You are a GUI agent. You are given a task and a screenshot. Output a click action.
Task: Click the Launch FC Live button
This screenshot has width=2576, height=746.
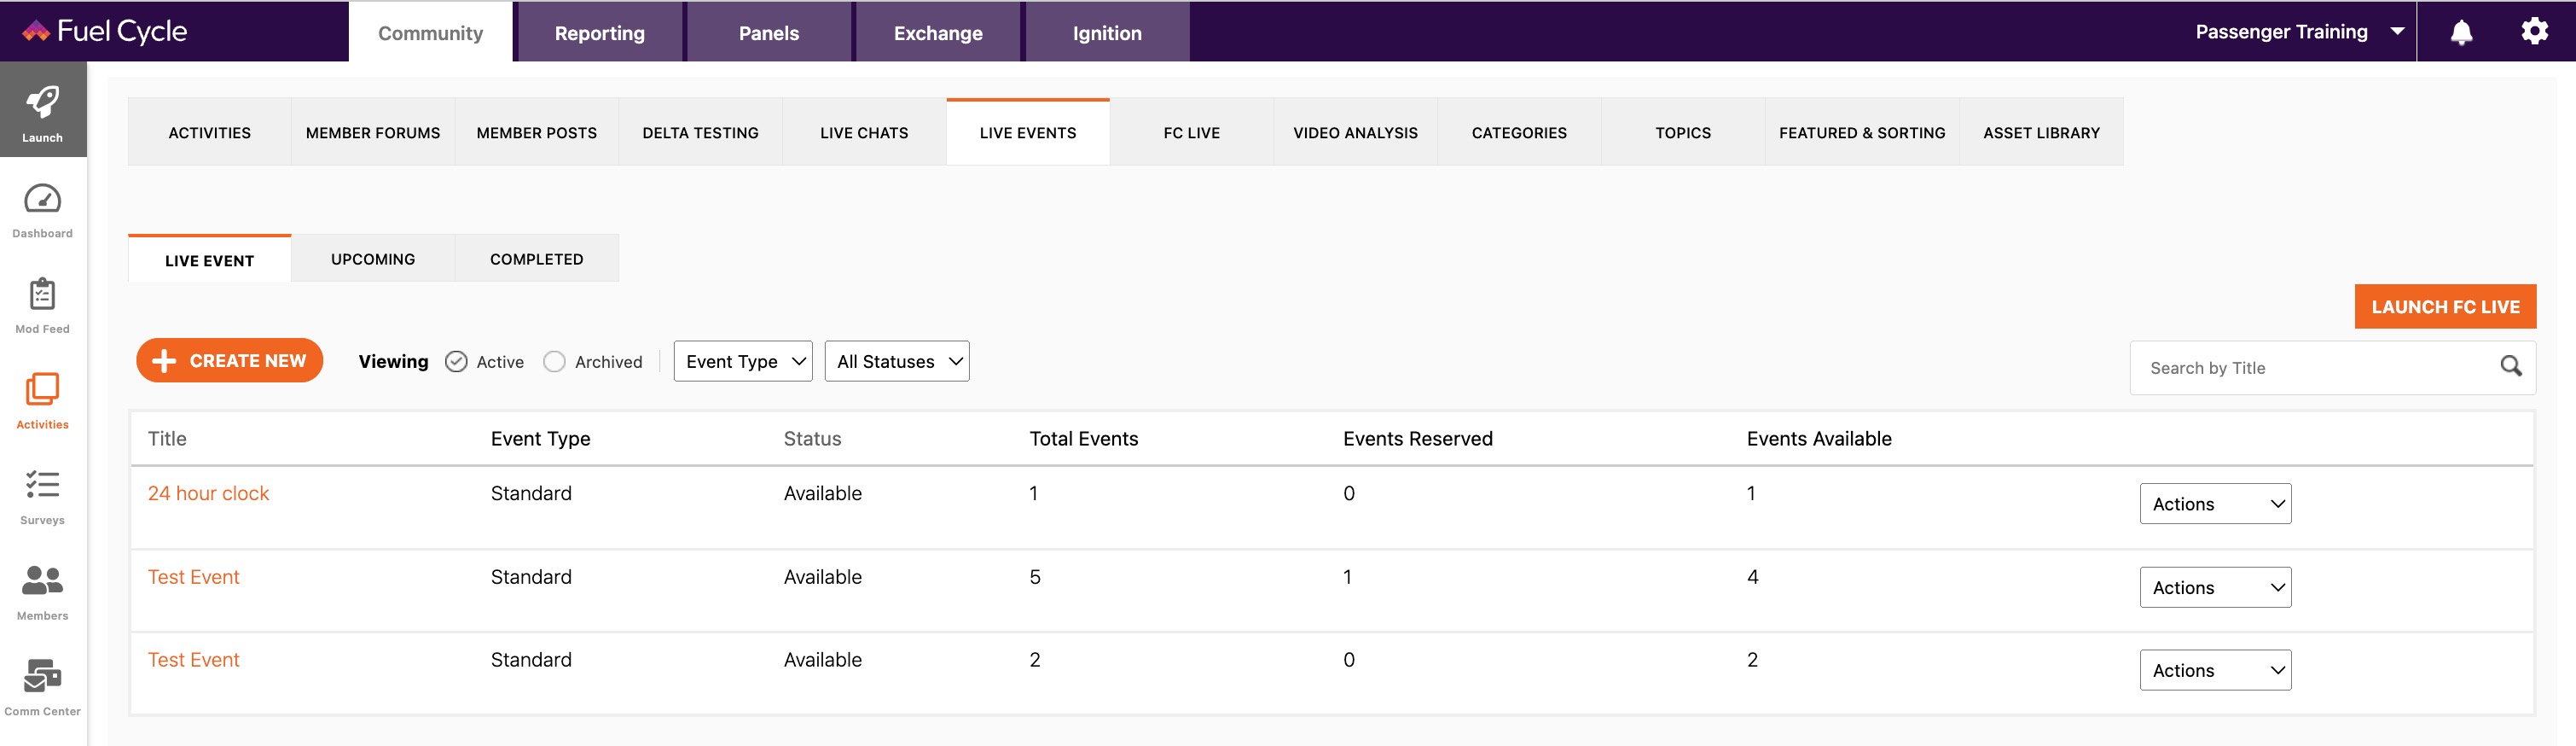point(2445,307)
